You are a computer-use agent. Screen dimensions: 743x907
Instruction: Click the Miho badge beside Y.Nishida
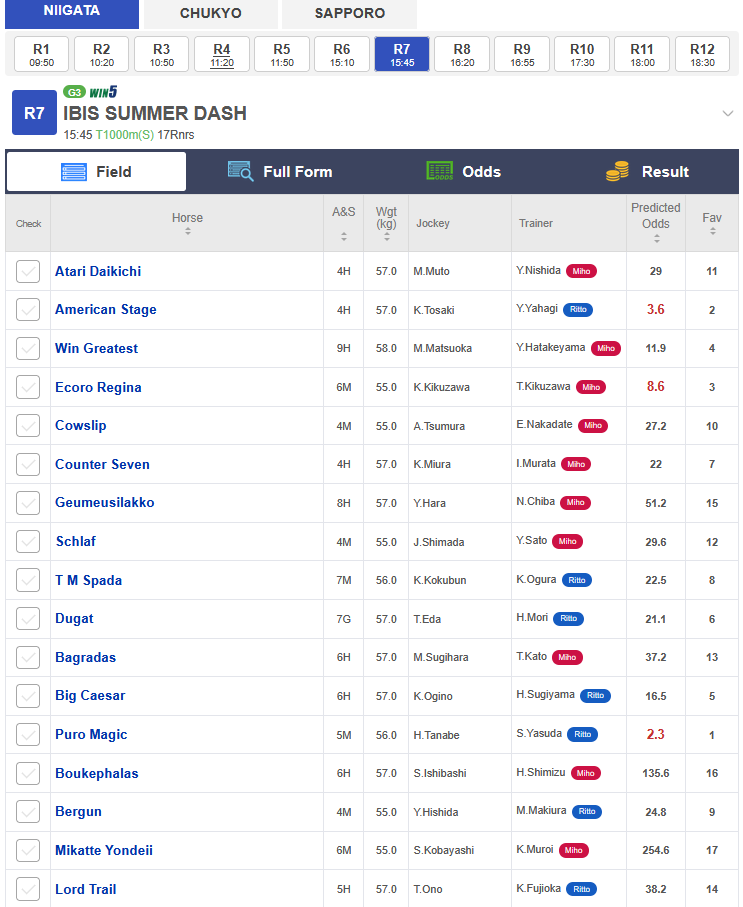coord(581,271)
